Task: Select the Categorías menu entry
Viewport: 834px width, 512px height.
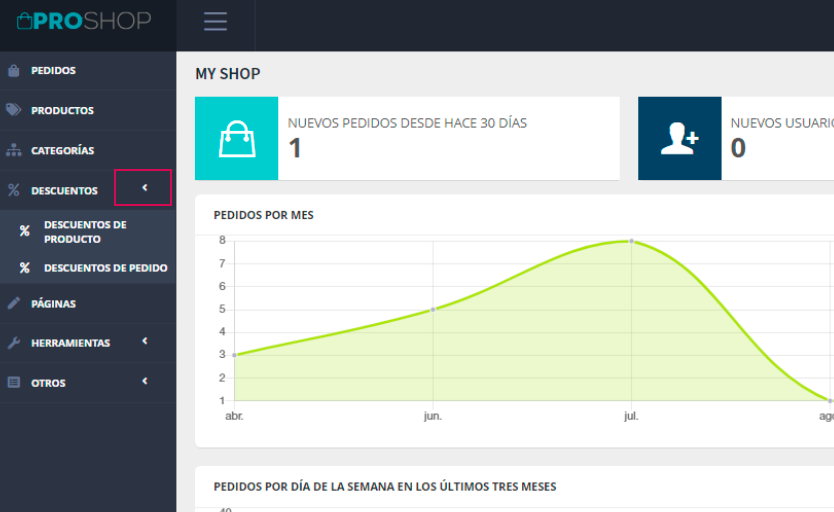Action: point(62,151)
